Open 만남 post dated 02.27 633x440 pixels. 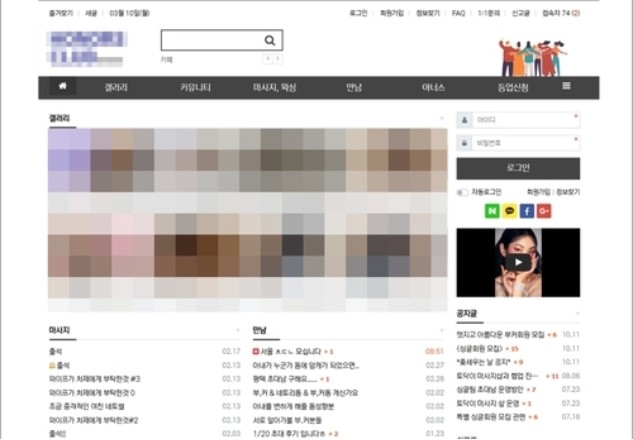[x=306, y=365]
